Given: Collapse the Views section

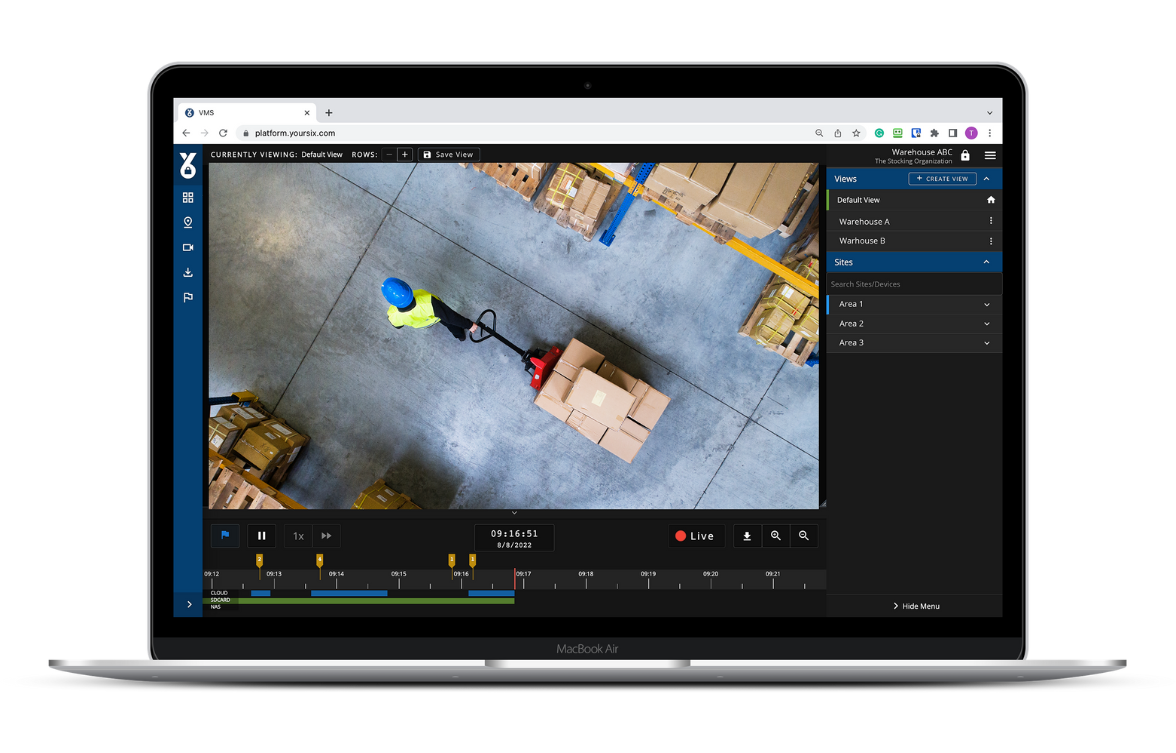Looking at the screenshot, I should point(987,179).
